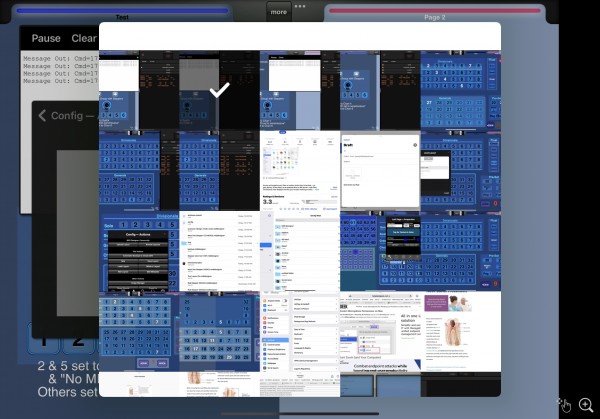Image resolution: width=600 pixels, height=419 pixels.
Task: Click the '2 & 5 set to' description text
Action: (68, 366)
